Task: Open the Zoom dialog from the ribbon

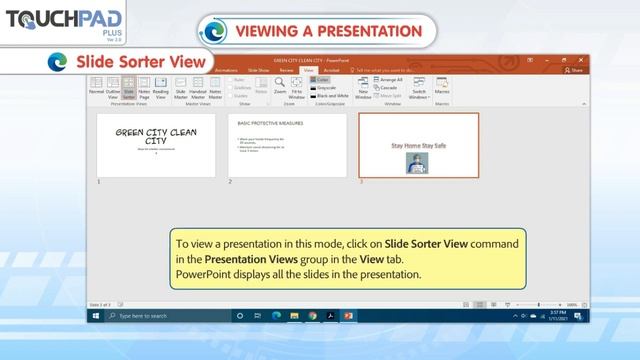Action: [x=280, y=85]
